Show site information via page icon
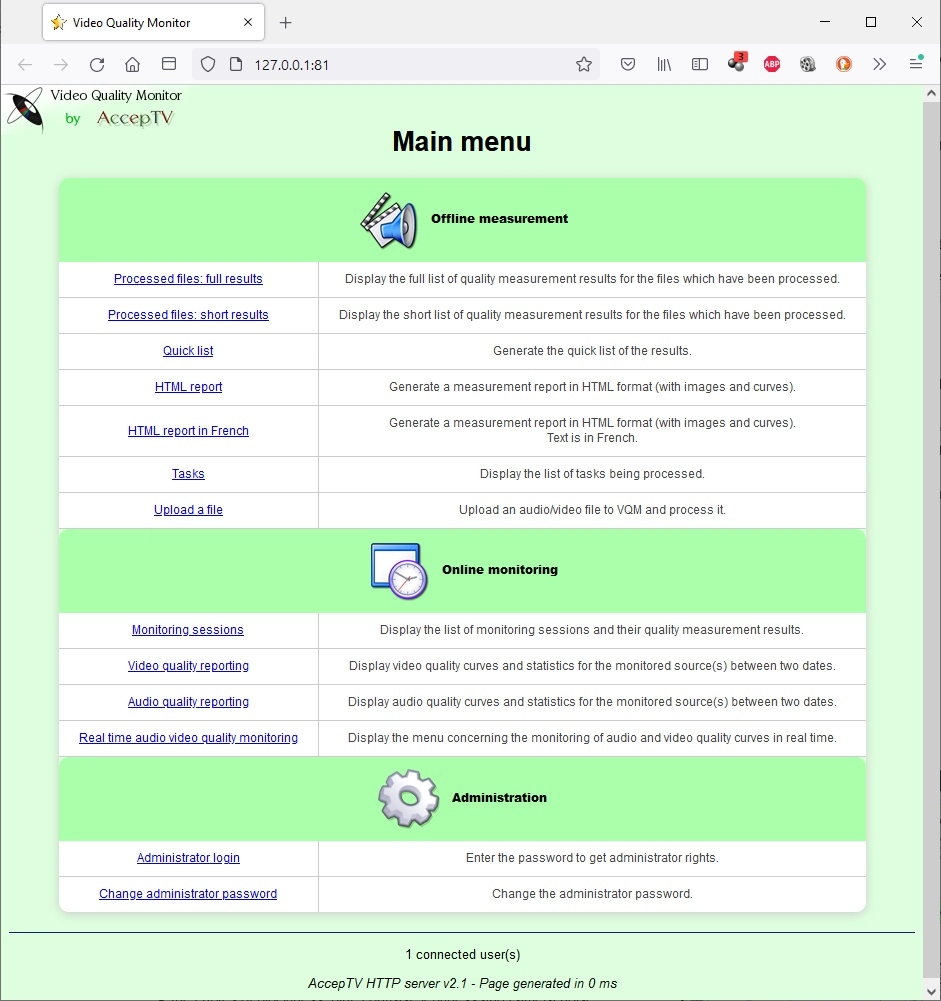 (x=236, y=64)
